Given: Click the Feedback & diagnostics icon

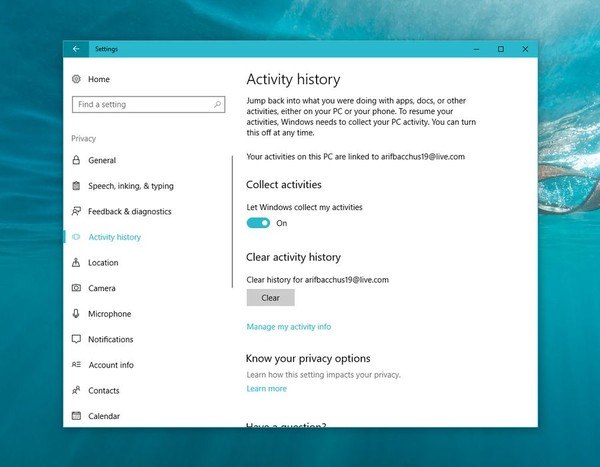Looking at the screenshot, I should point(76,212).
